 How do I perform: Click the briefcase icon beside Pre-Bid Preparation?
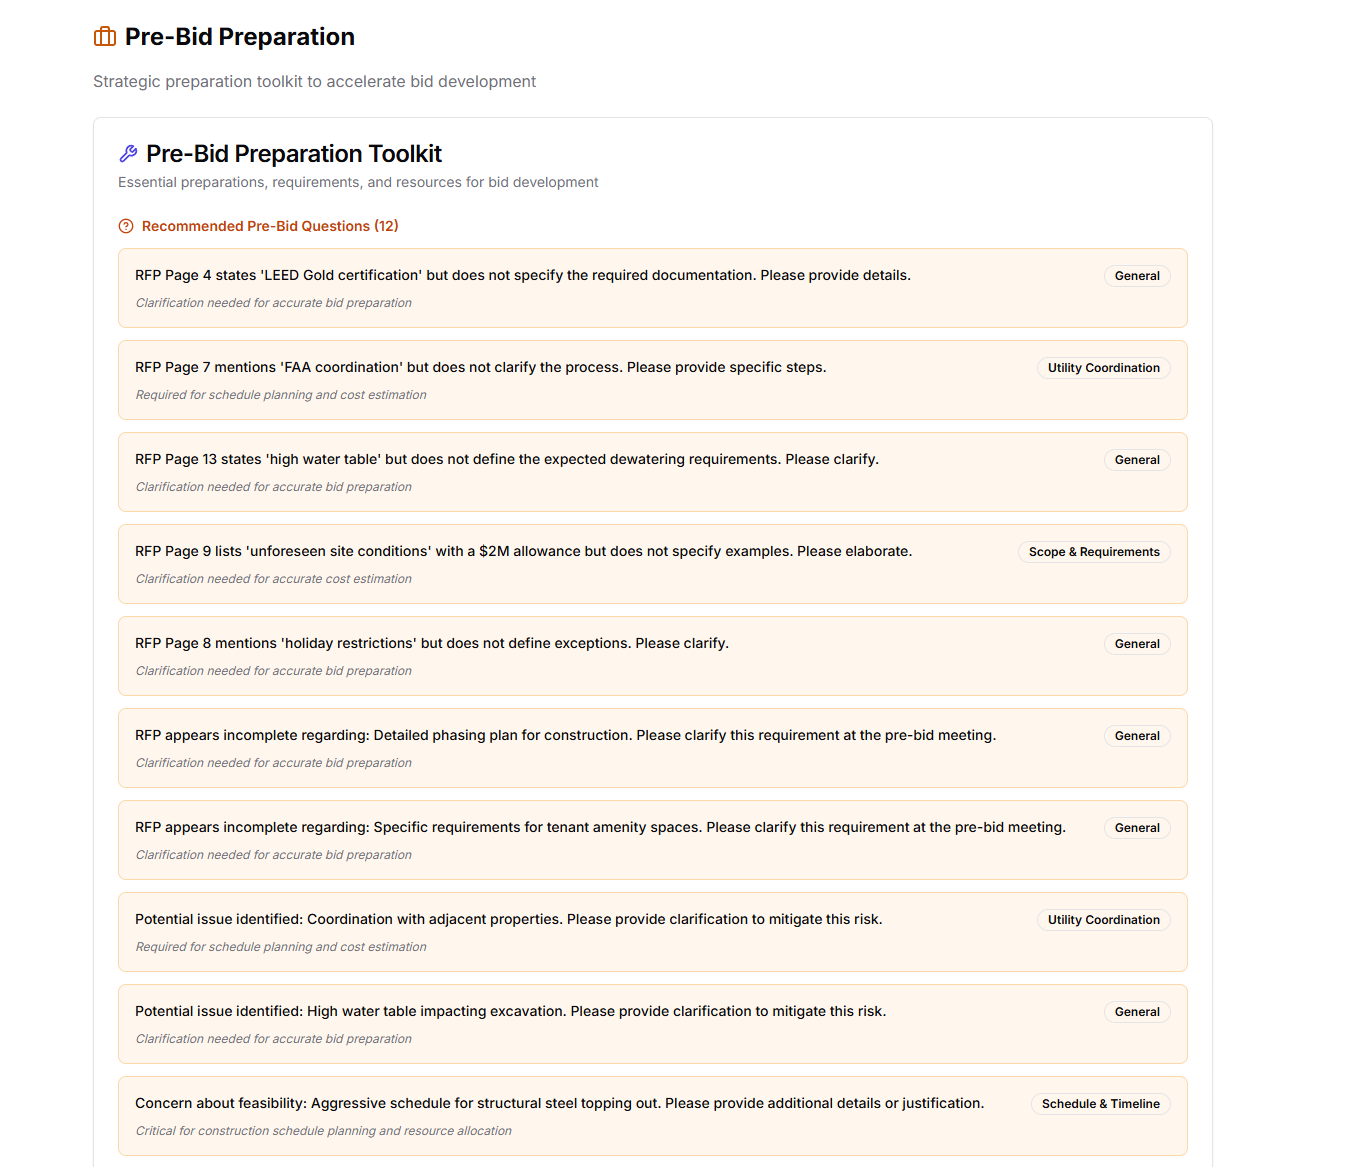tap(105, 37)
